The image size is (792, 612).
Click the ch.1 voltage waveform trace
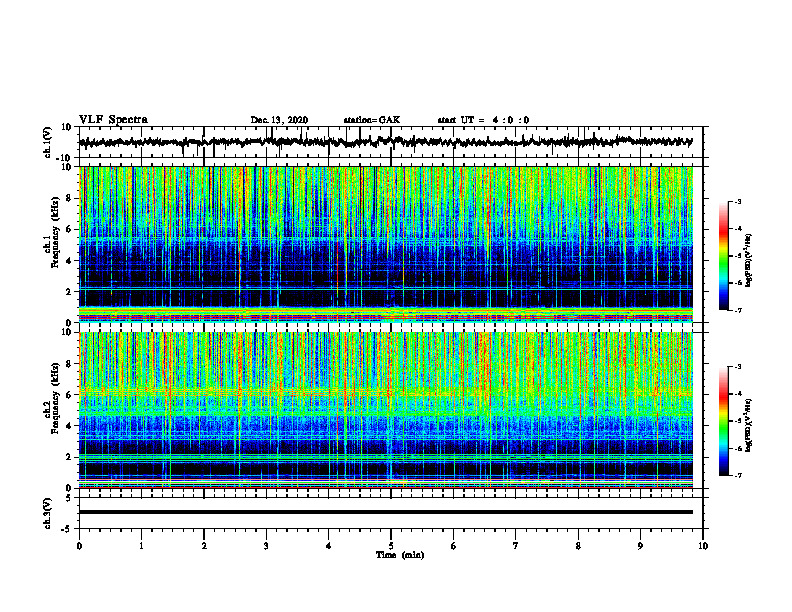[386, 142]
